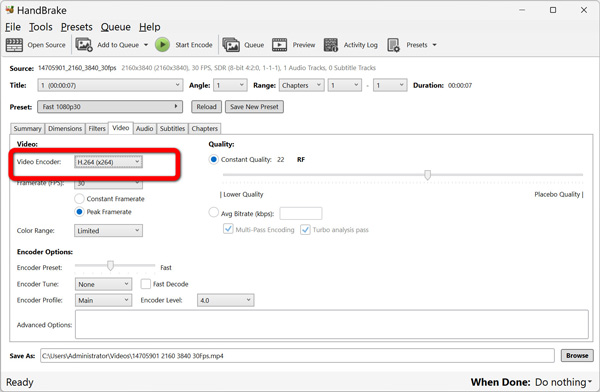
Task: Open the When Done dropdown
Action: point(563,382)
